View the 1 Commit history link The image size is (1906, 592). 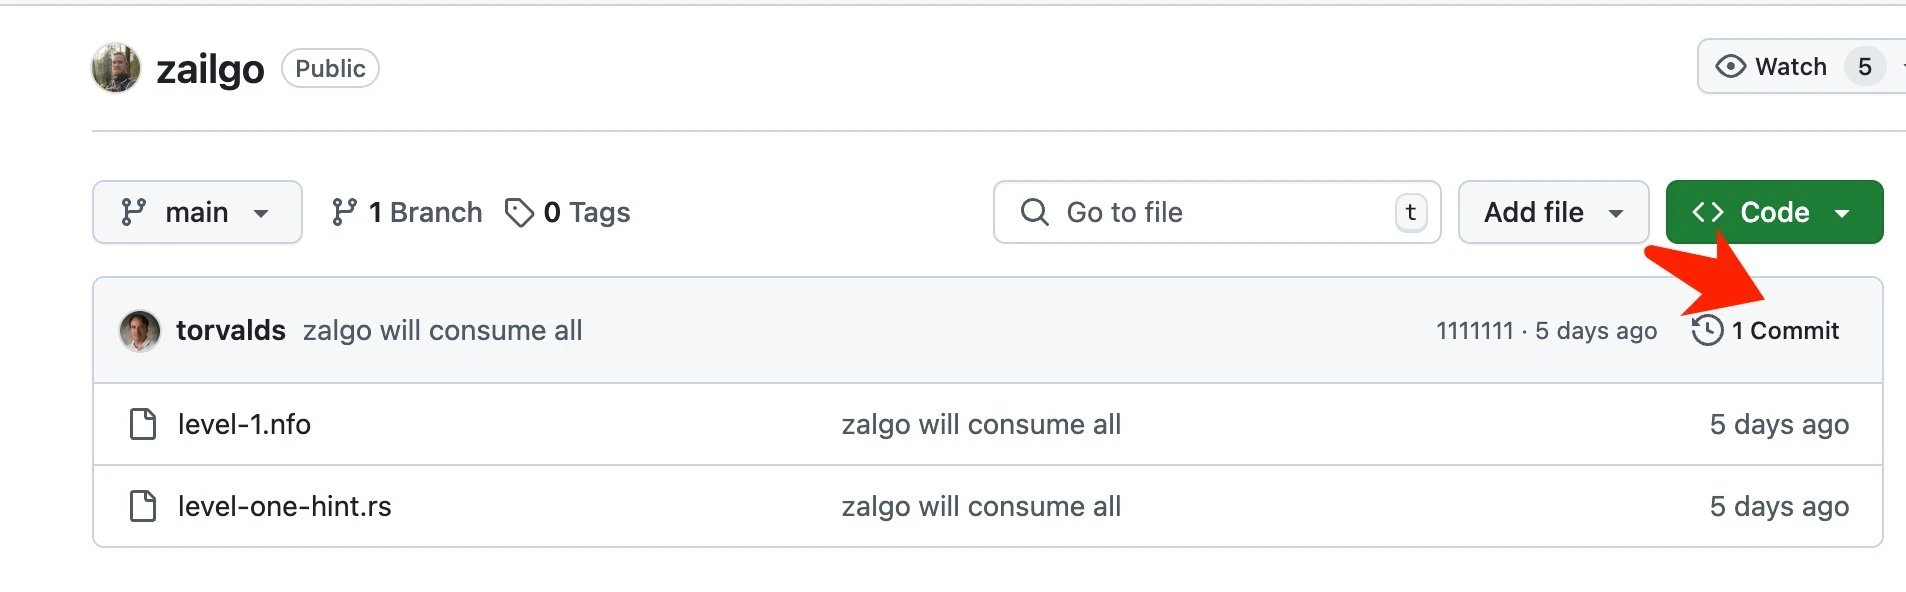1784,330
